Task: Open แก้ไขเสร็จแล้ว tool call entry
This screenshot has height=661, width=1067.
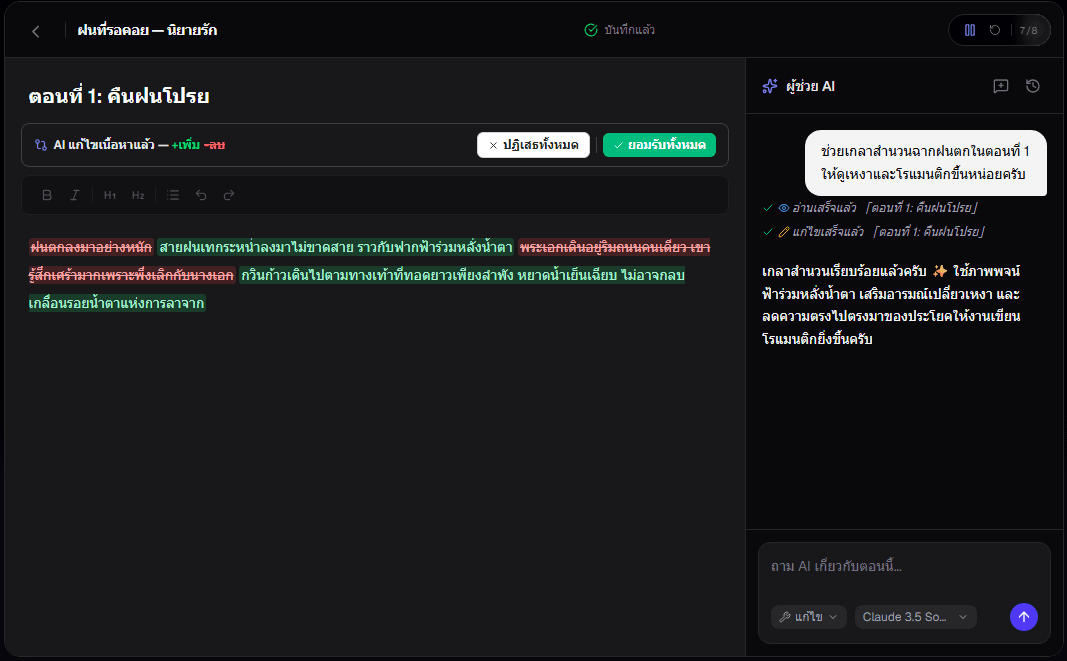Action: click(x=874, y=232)
